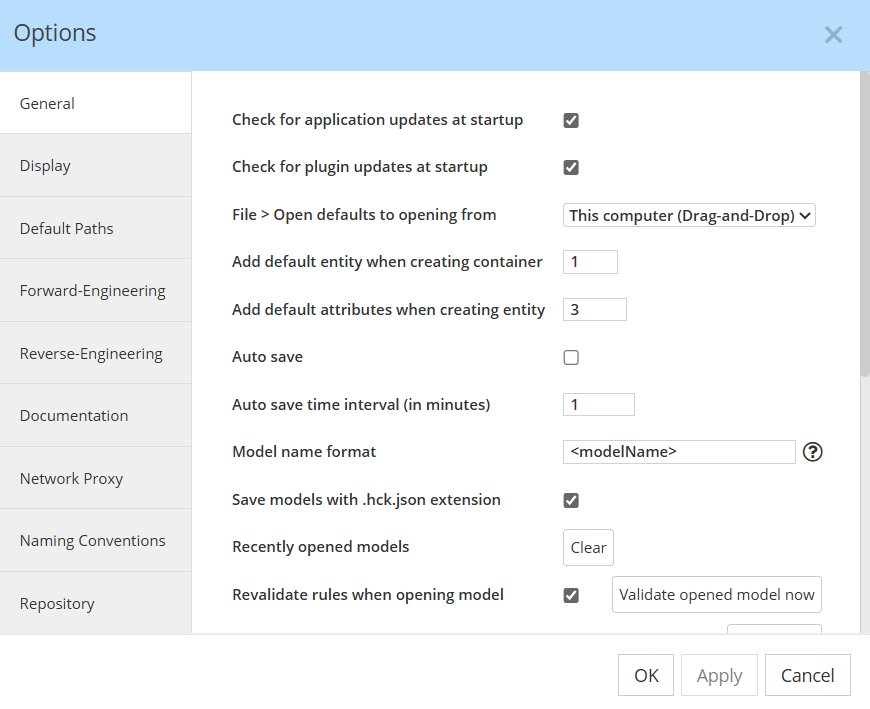This screenshot has width=870, height=709.
Task: Open the Model name format help icon
Action: [812, 452]
